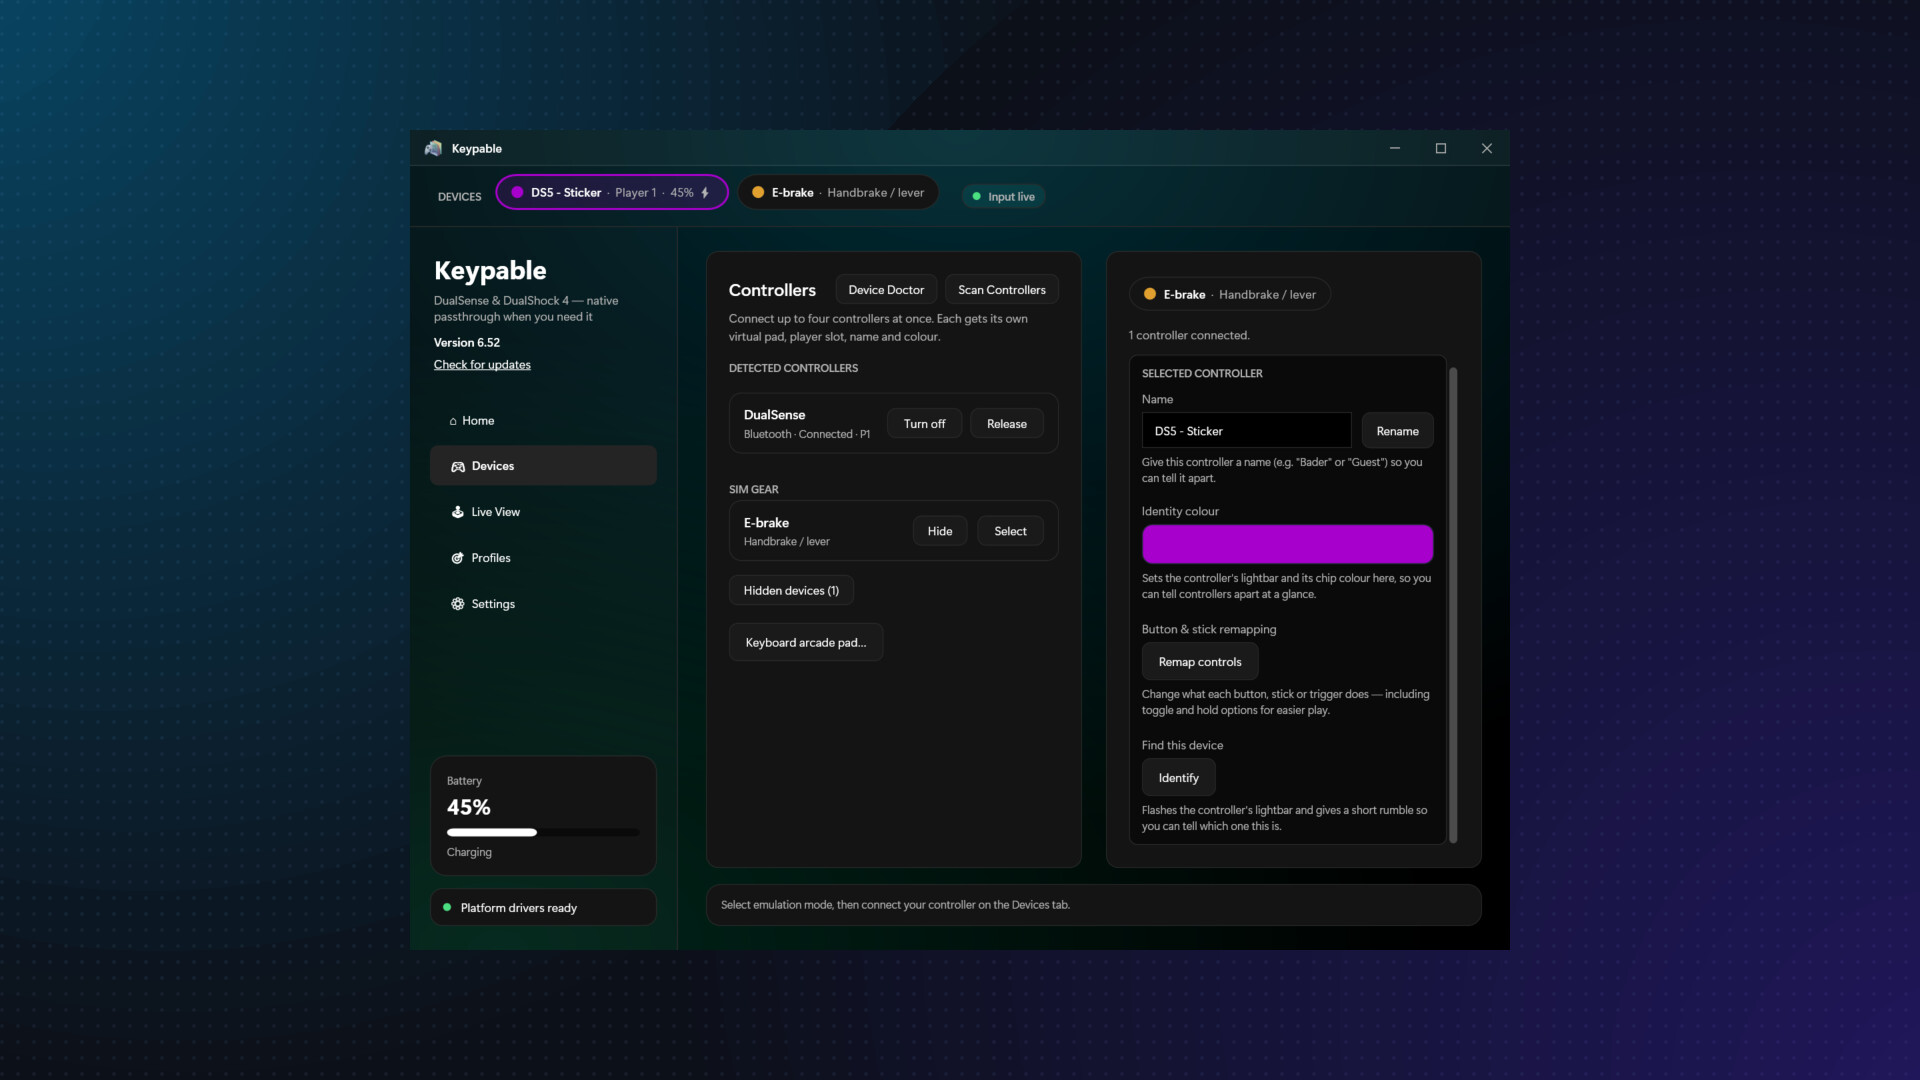1920x1080 pixels.
Task: Go to Settings in the sidebar
Action: pos(543,604)
